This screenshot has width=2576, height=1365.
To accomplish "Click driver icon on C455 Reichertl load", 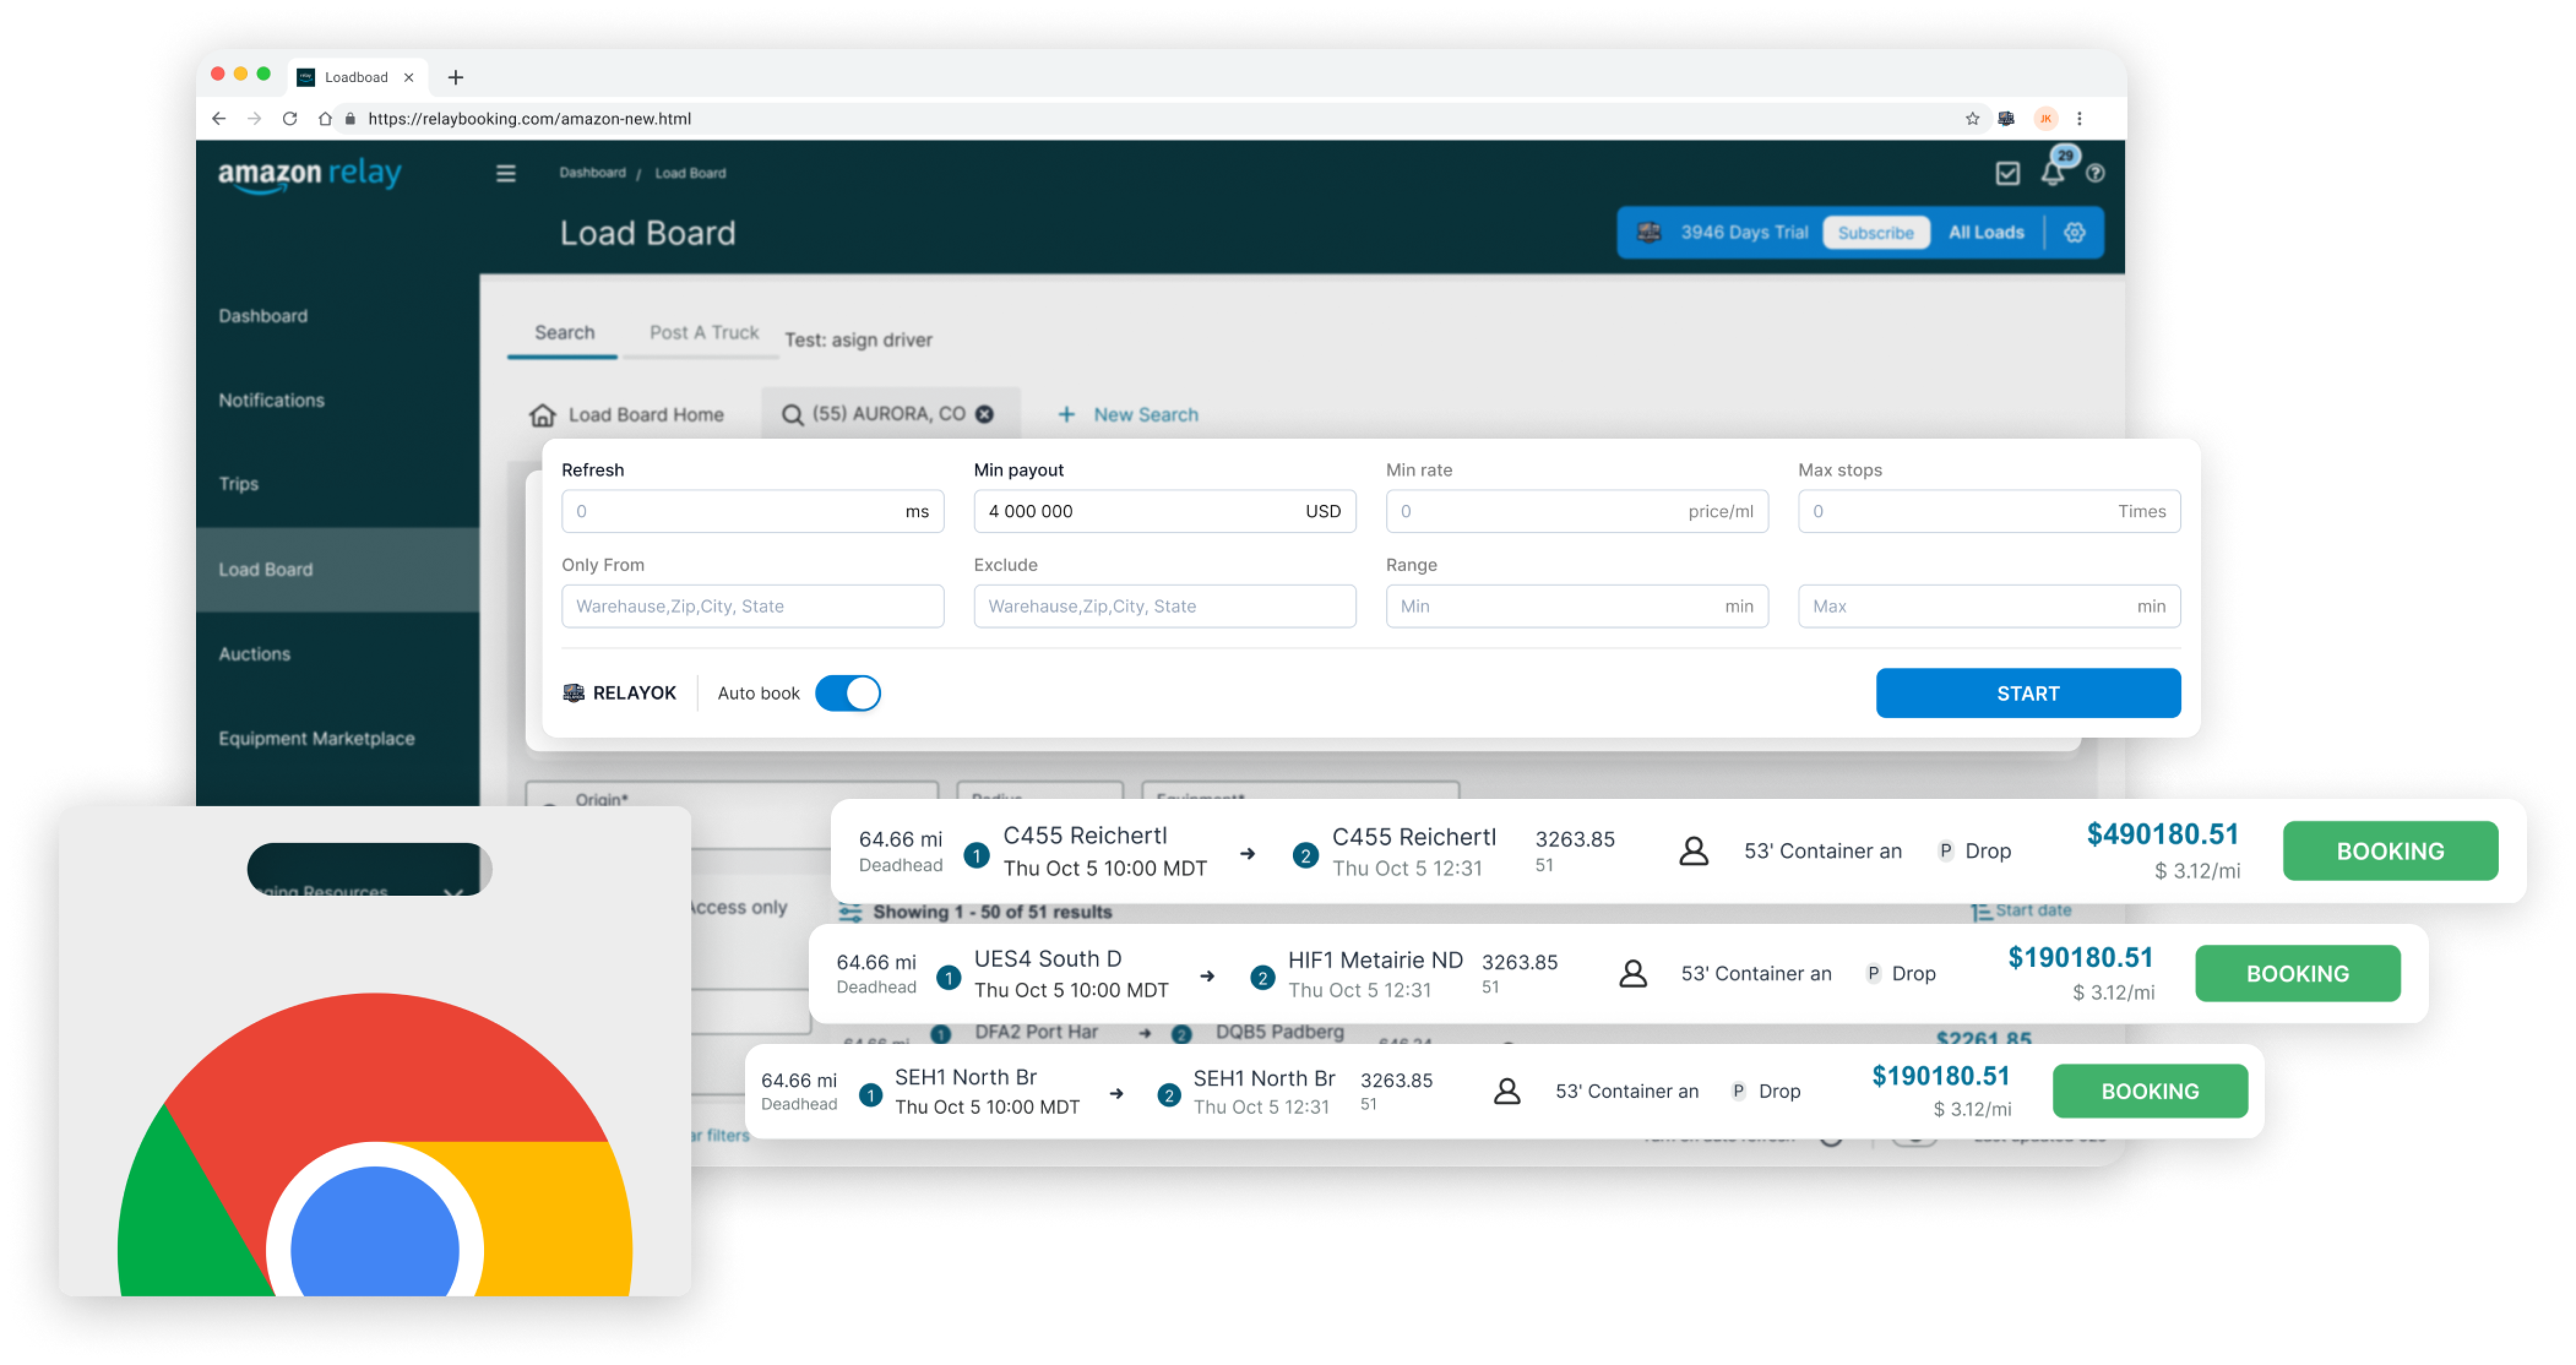I will pyautogui.click(x=1693, y=851).
